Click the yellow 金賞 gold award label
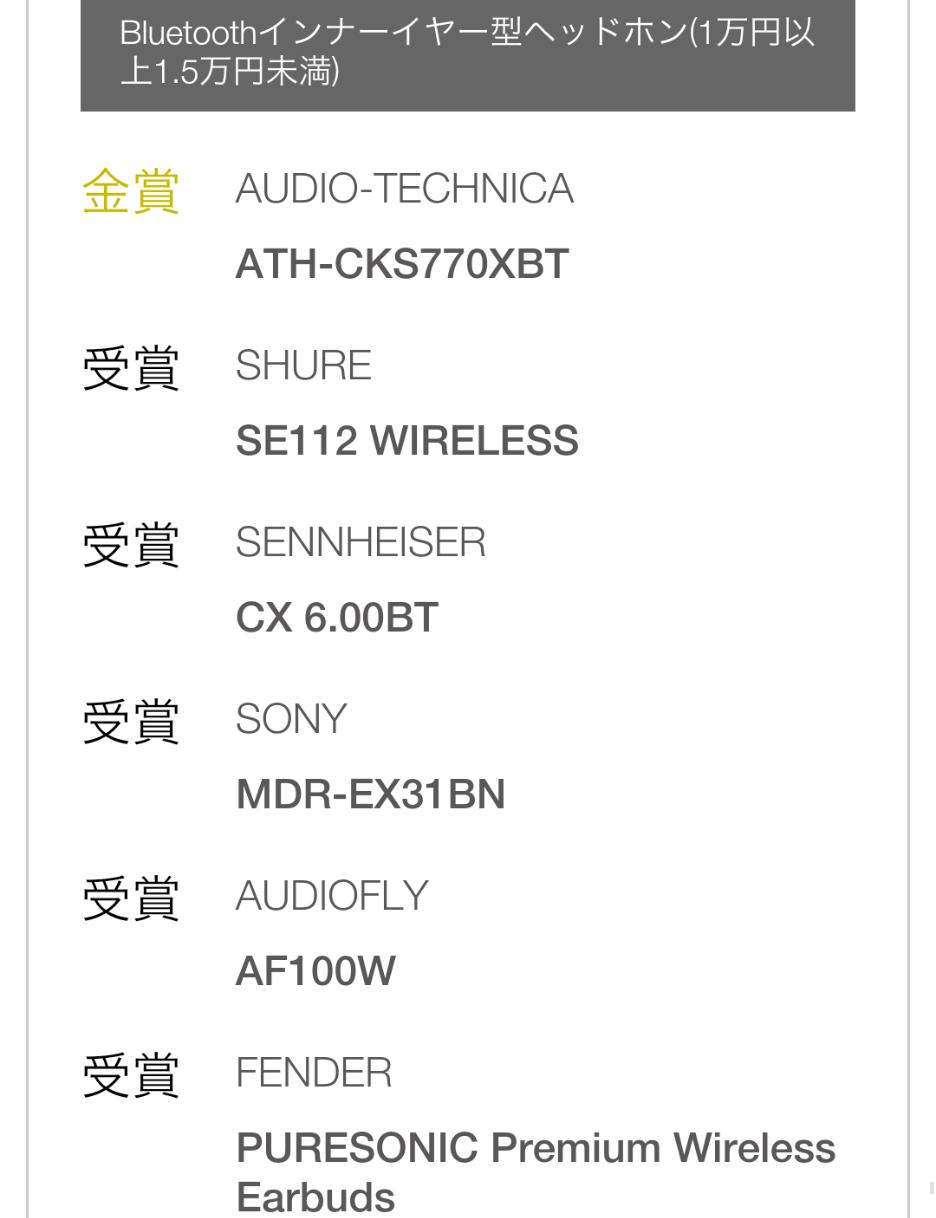936x1218 pixels. (130, 191)
